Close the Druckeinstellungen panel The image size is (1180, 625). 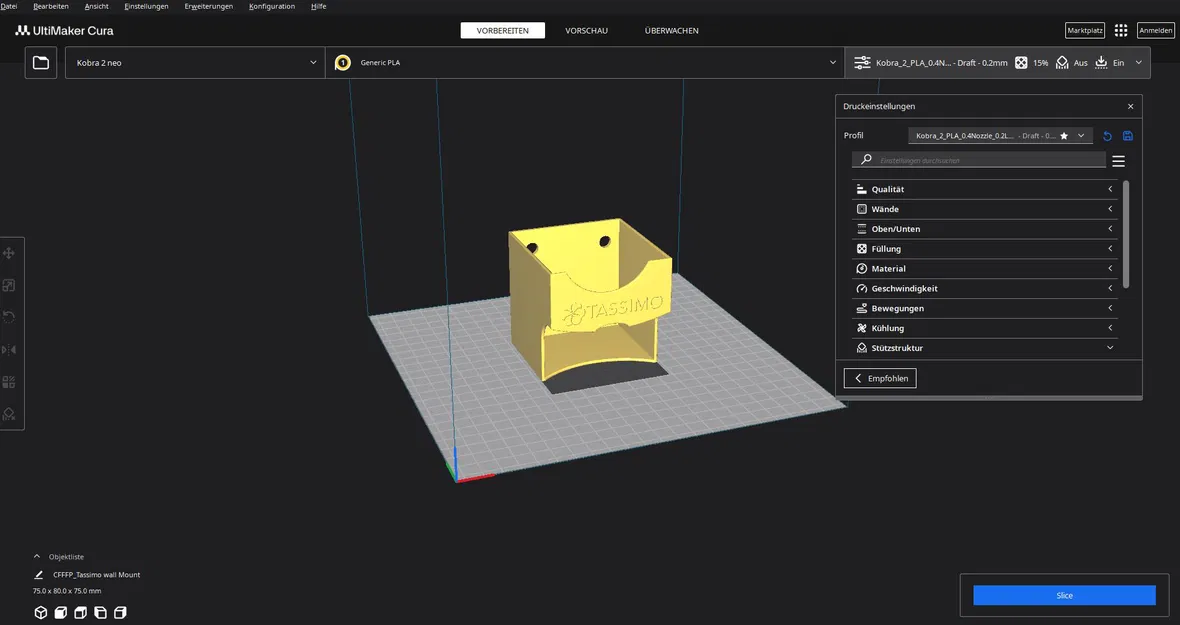[1130, 107]
